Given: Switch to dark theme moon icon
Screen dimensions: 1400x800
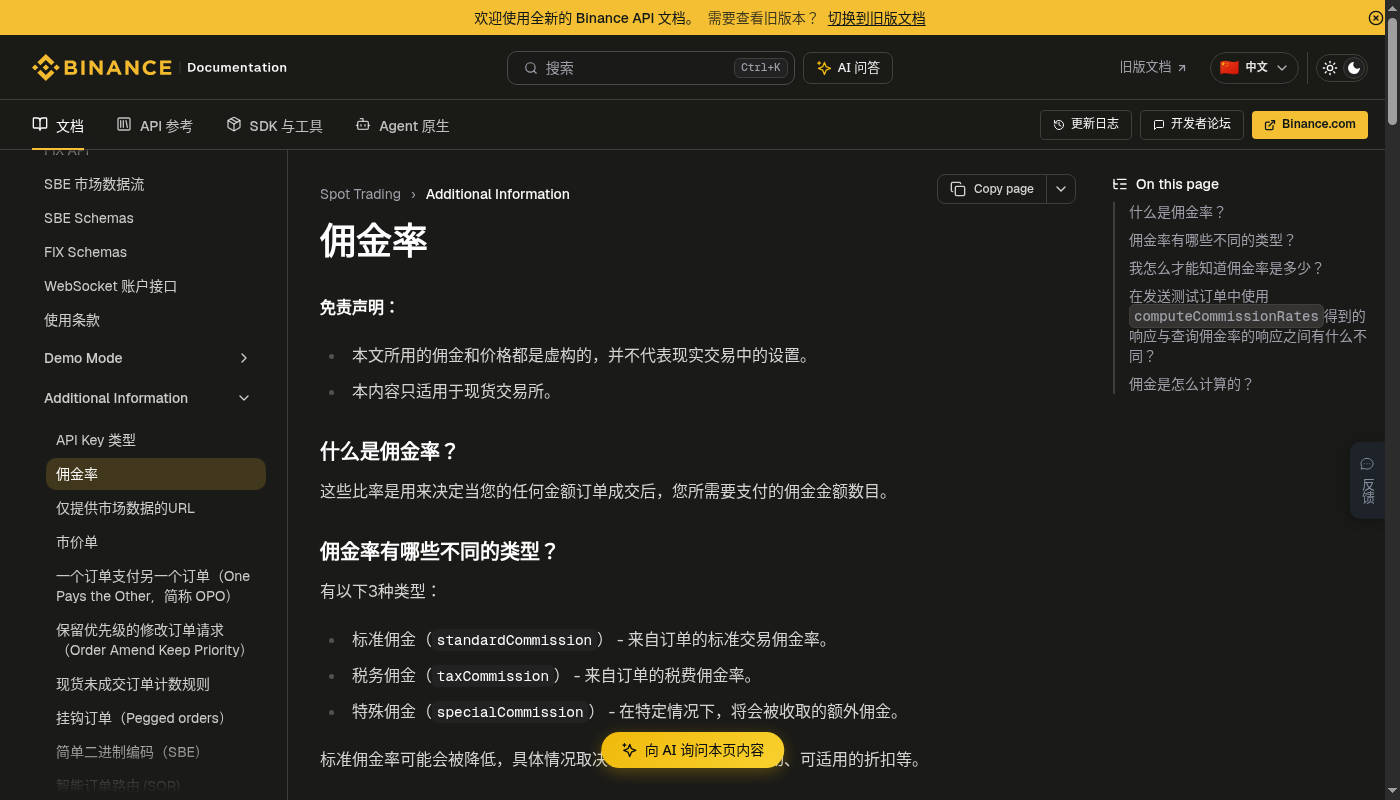Looking at the screenshot, I should [1354, 68].
